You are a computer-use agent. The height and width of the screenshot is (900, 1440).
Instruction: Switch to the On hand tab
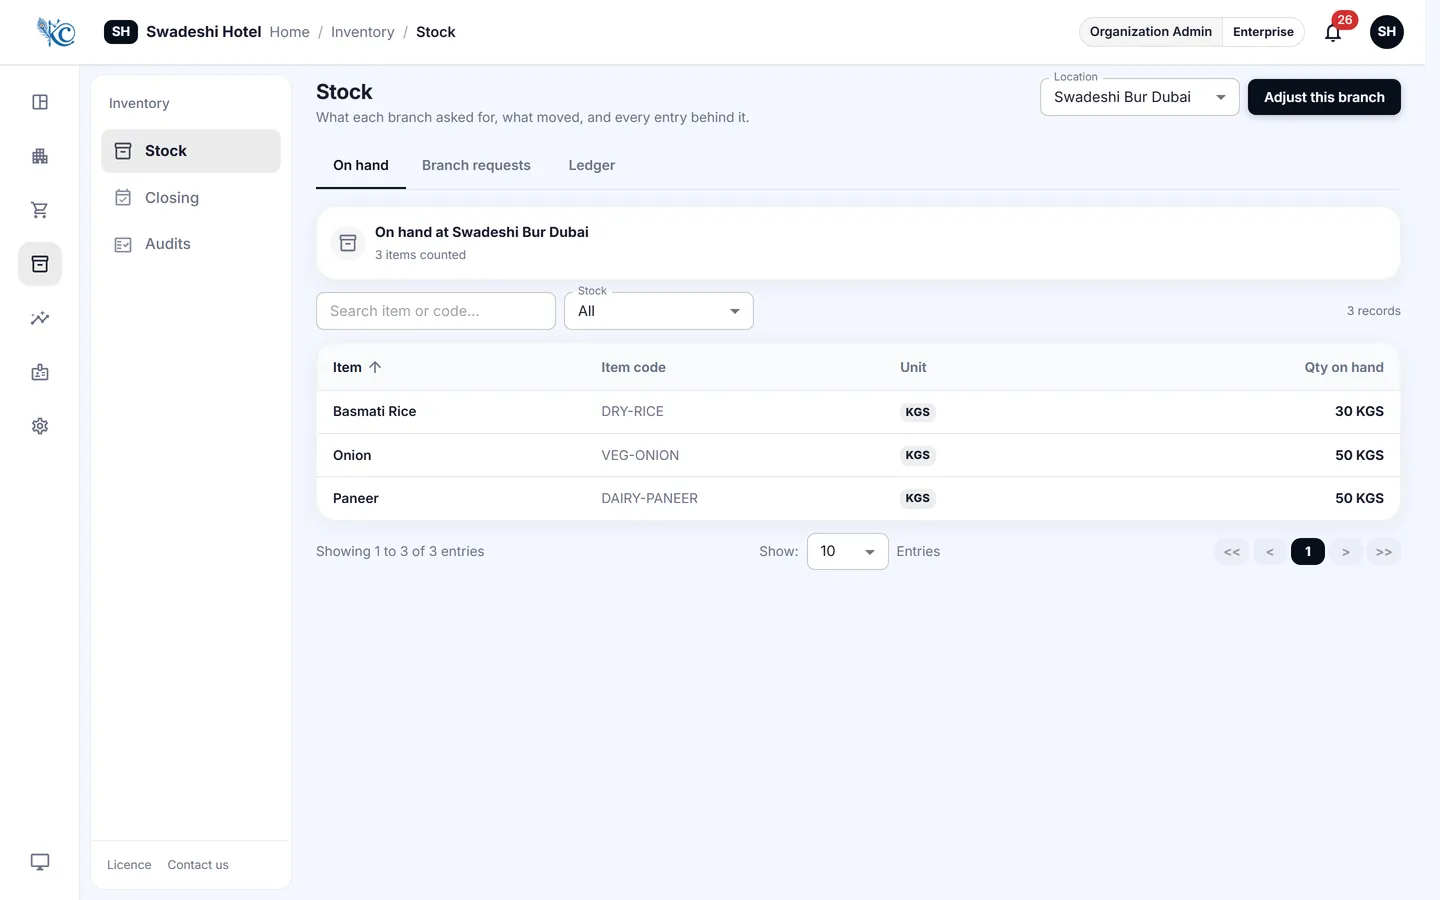[x=361, y=165]
